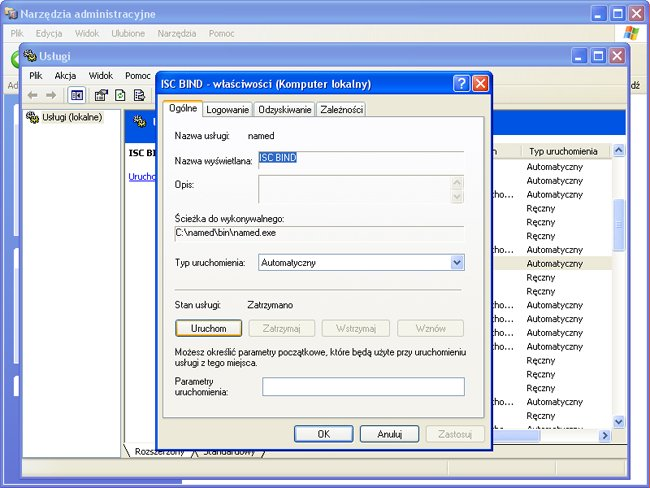Click the Forward arrow in Usługi toolbar

tap(51, 95)
